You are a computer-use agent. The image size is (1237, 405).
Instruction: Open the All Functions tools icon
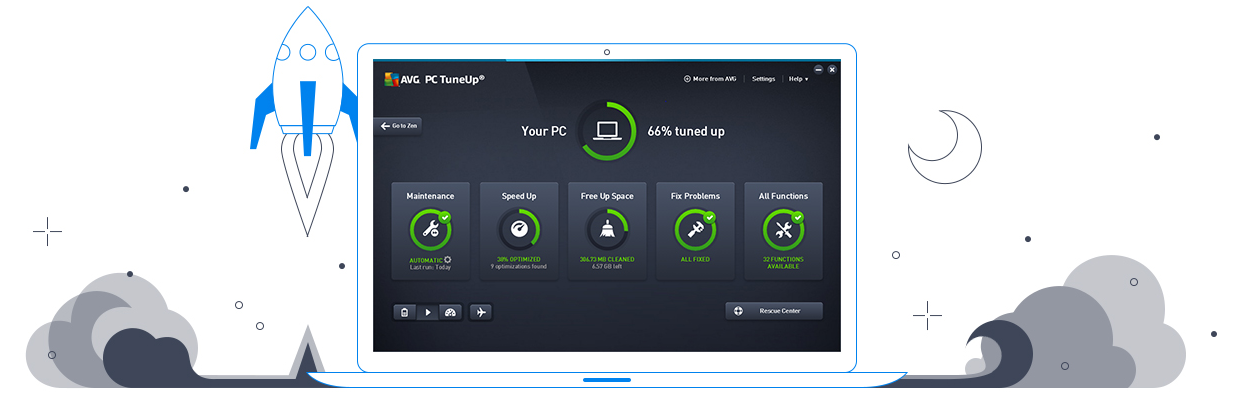tap(783, 230)
